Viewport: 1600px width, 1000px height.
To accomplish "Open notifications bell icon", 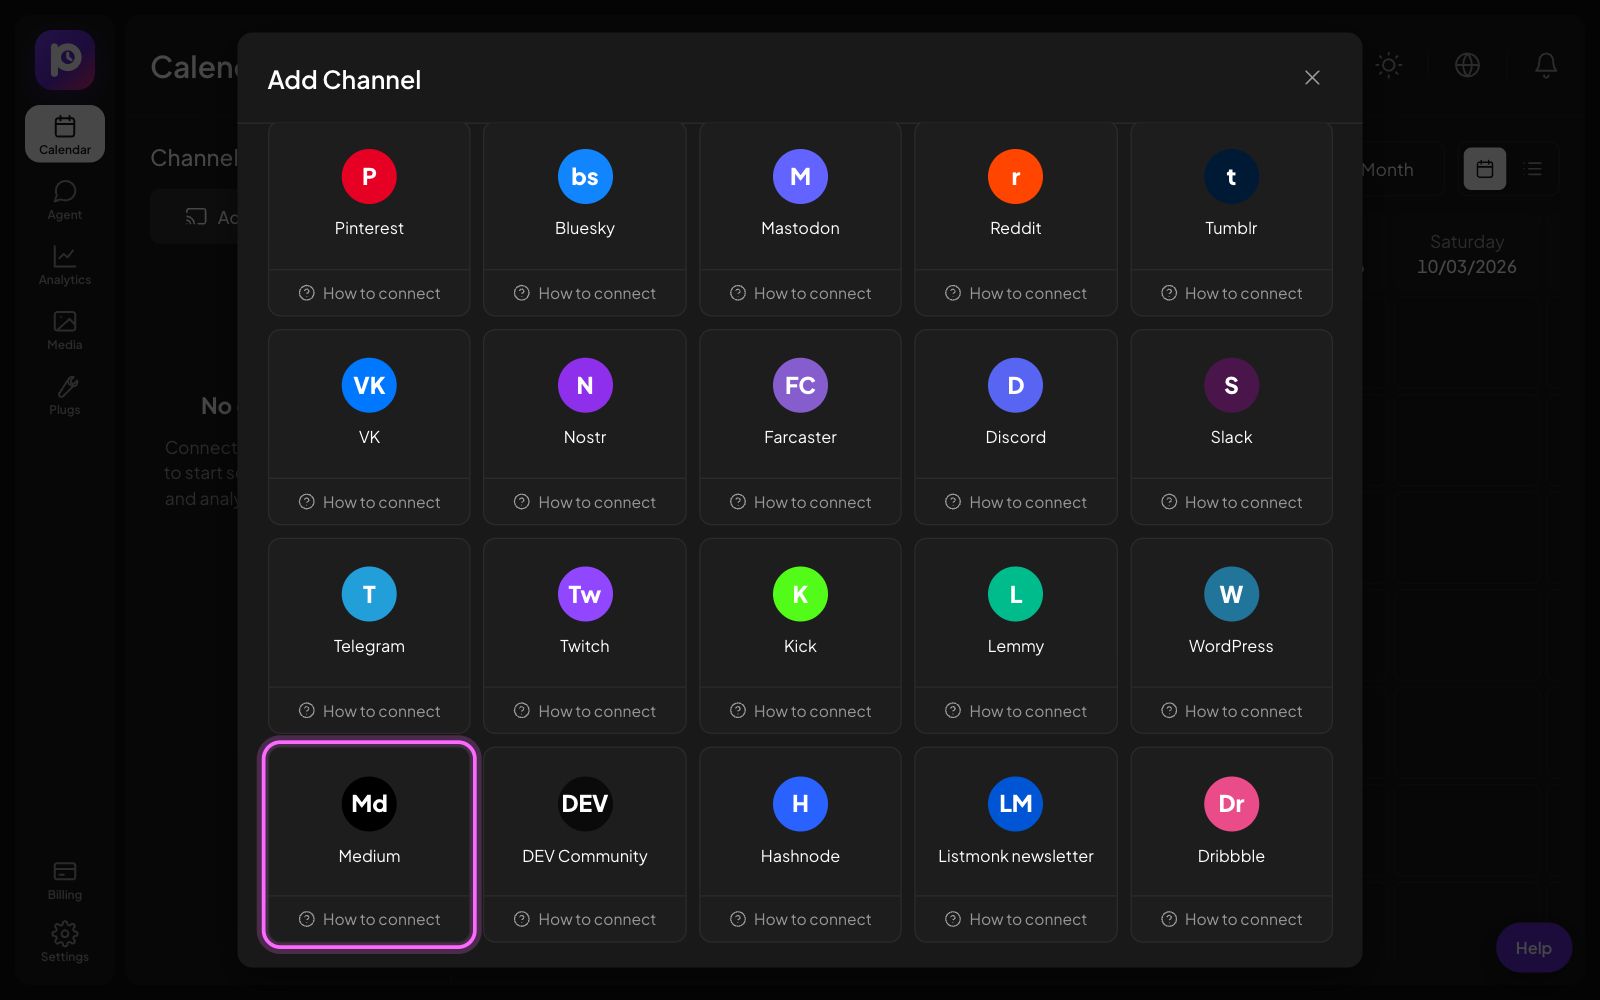I will pos(1546,65).
